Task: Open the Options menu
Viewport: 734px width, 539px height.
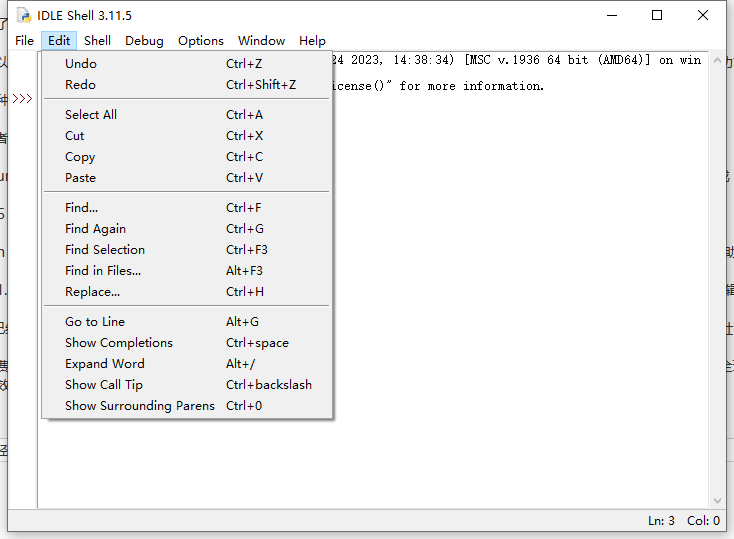Action: pyautogui.click(x=201, y=41)
